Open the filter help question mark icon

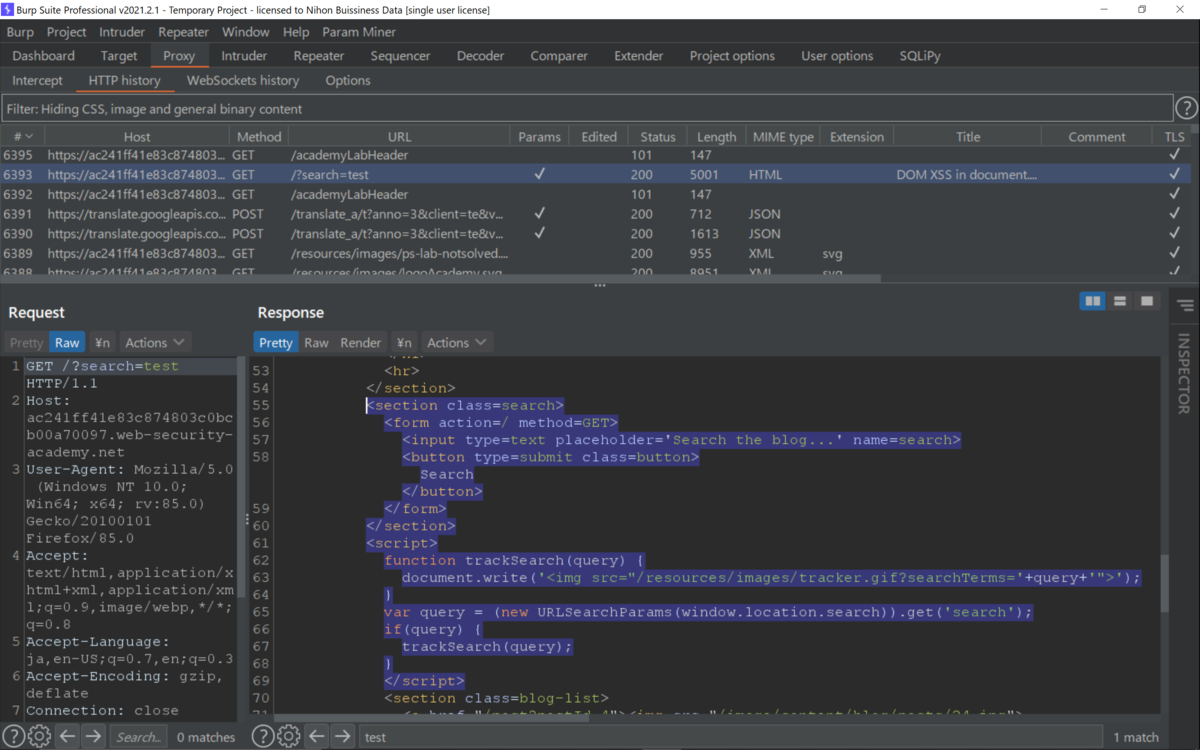pyautogui.click(x=1186, y=108)
